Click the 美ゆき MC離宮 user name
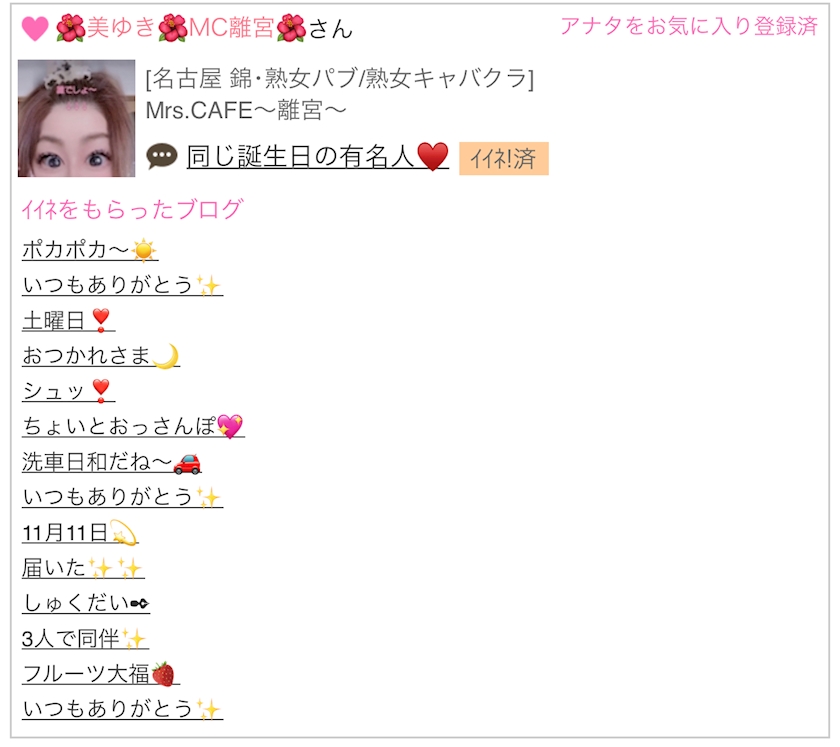 coord(181,27)
